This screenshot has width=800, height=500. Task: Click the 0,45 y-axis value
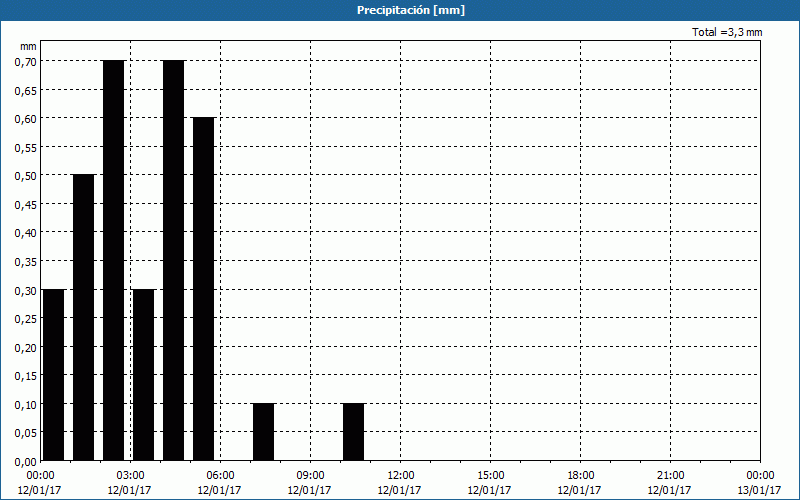tap(26, 204)
